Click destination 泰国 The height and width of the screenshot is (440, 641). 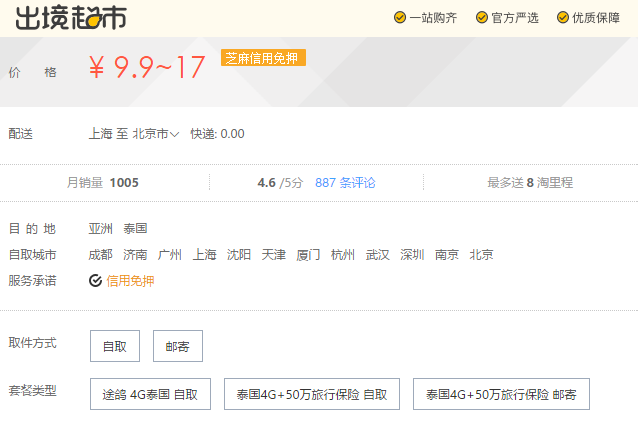135,228
